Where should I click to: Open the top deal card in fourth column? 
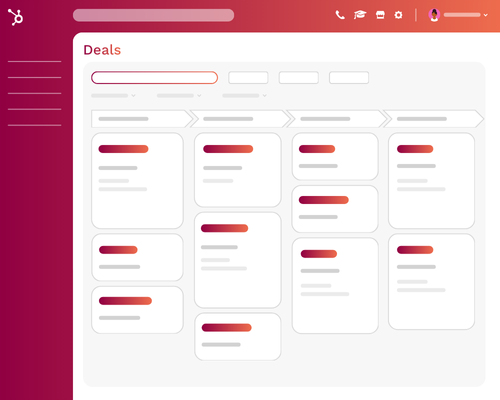431,181
